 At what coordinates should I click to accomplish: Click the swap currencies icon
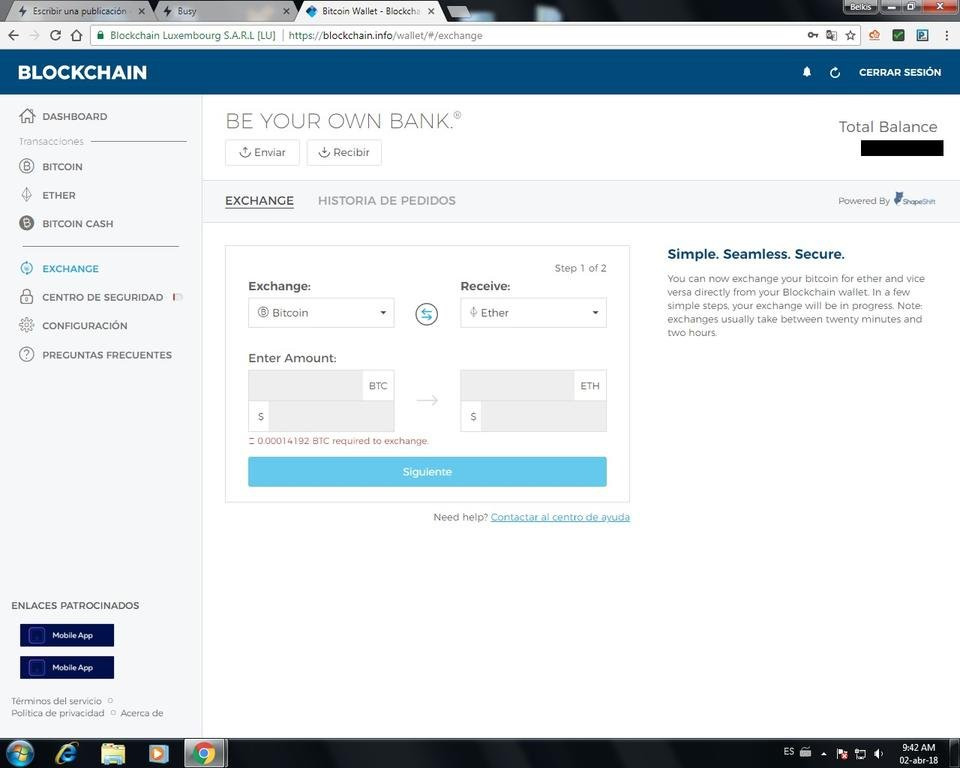pyautogui.click(x=427, y=314)
